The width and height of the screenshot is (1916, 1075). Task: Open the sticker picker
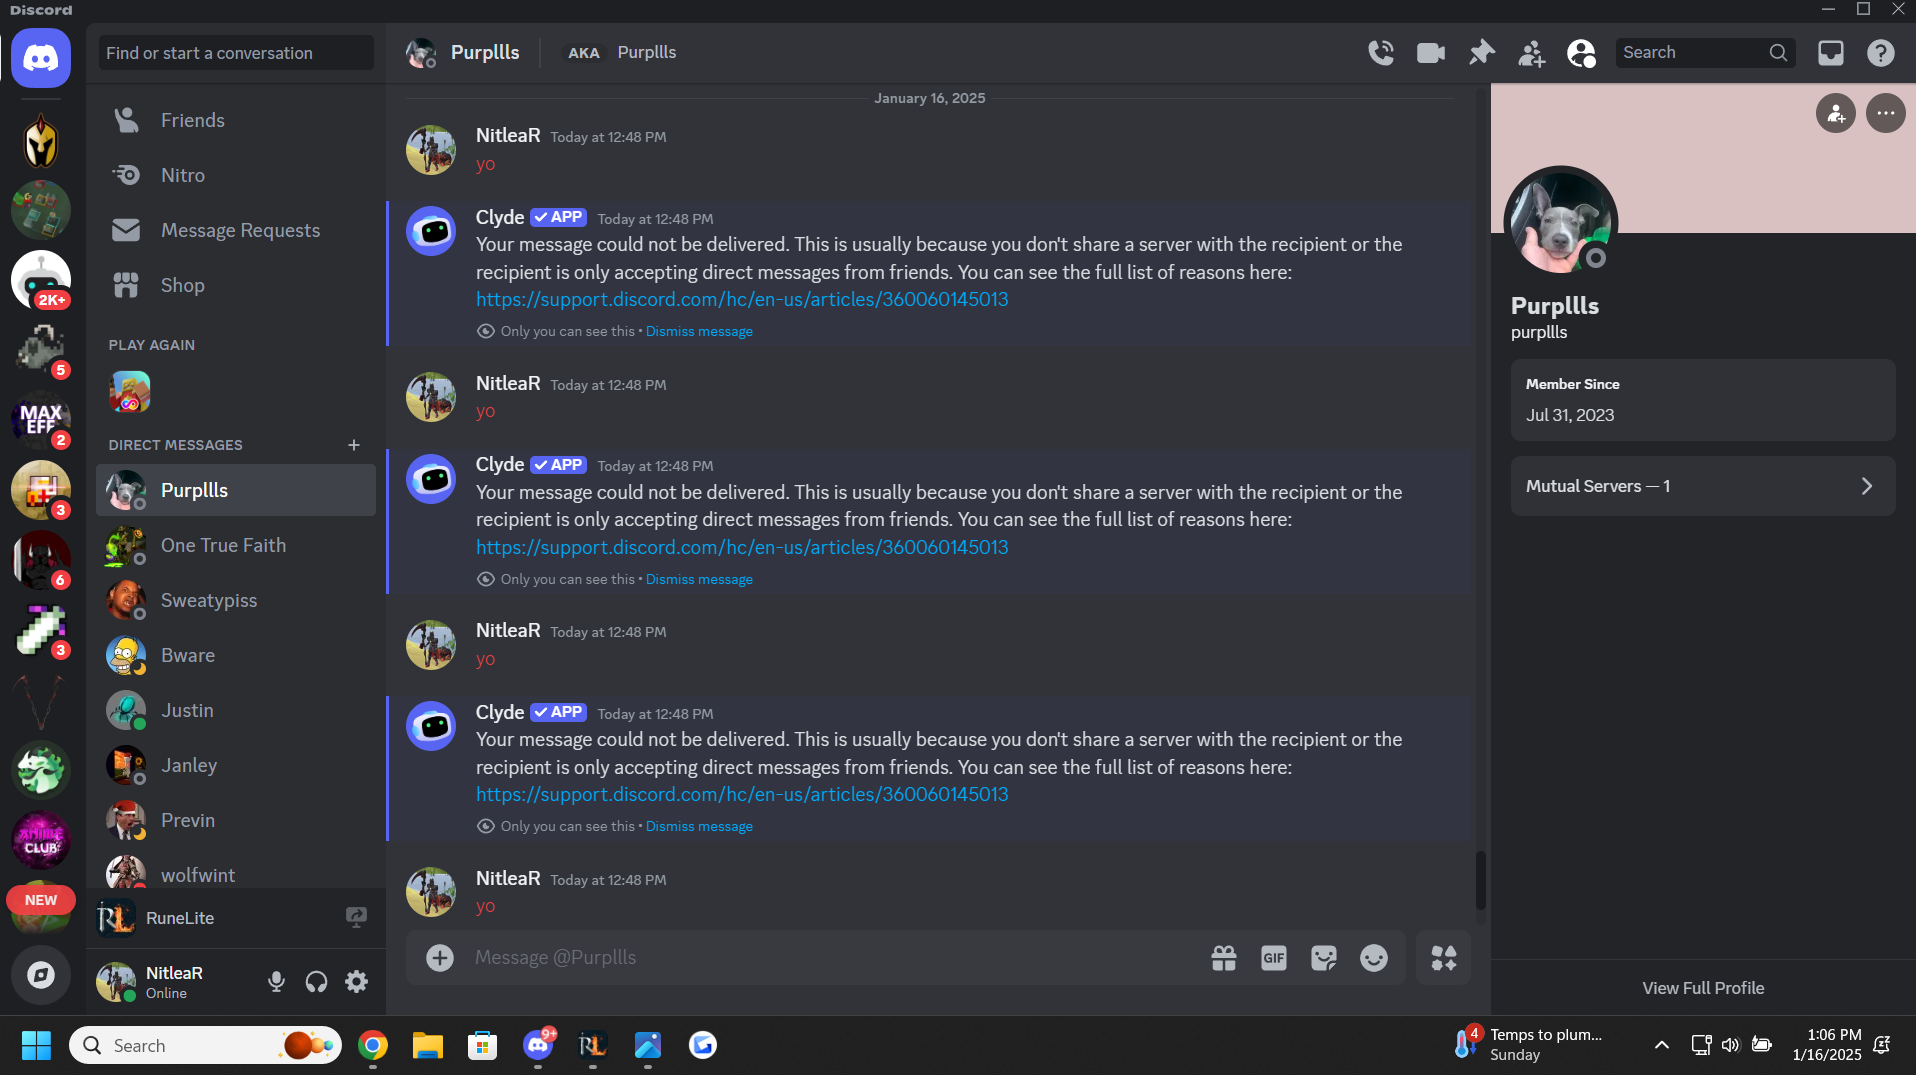1324,958
